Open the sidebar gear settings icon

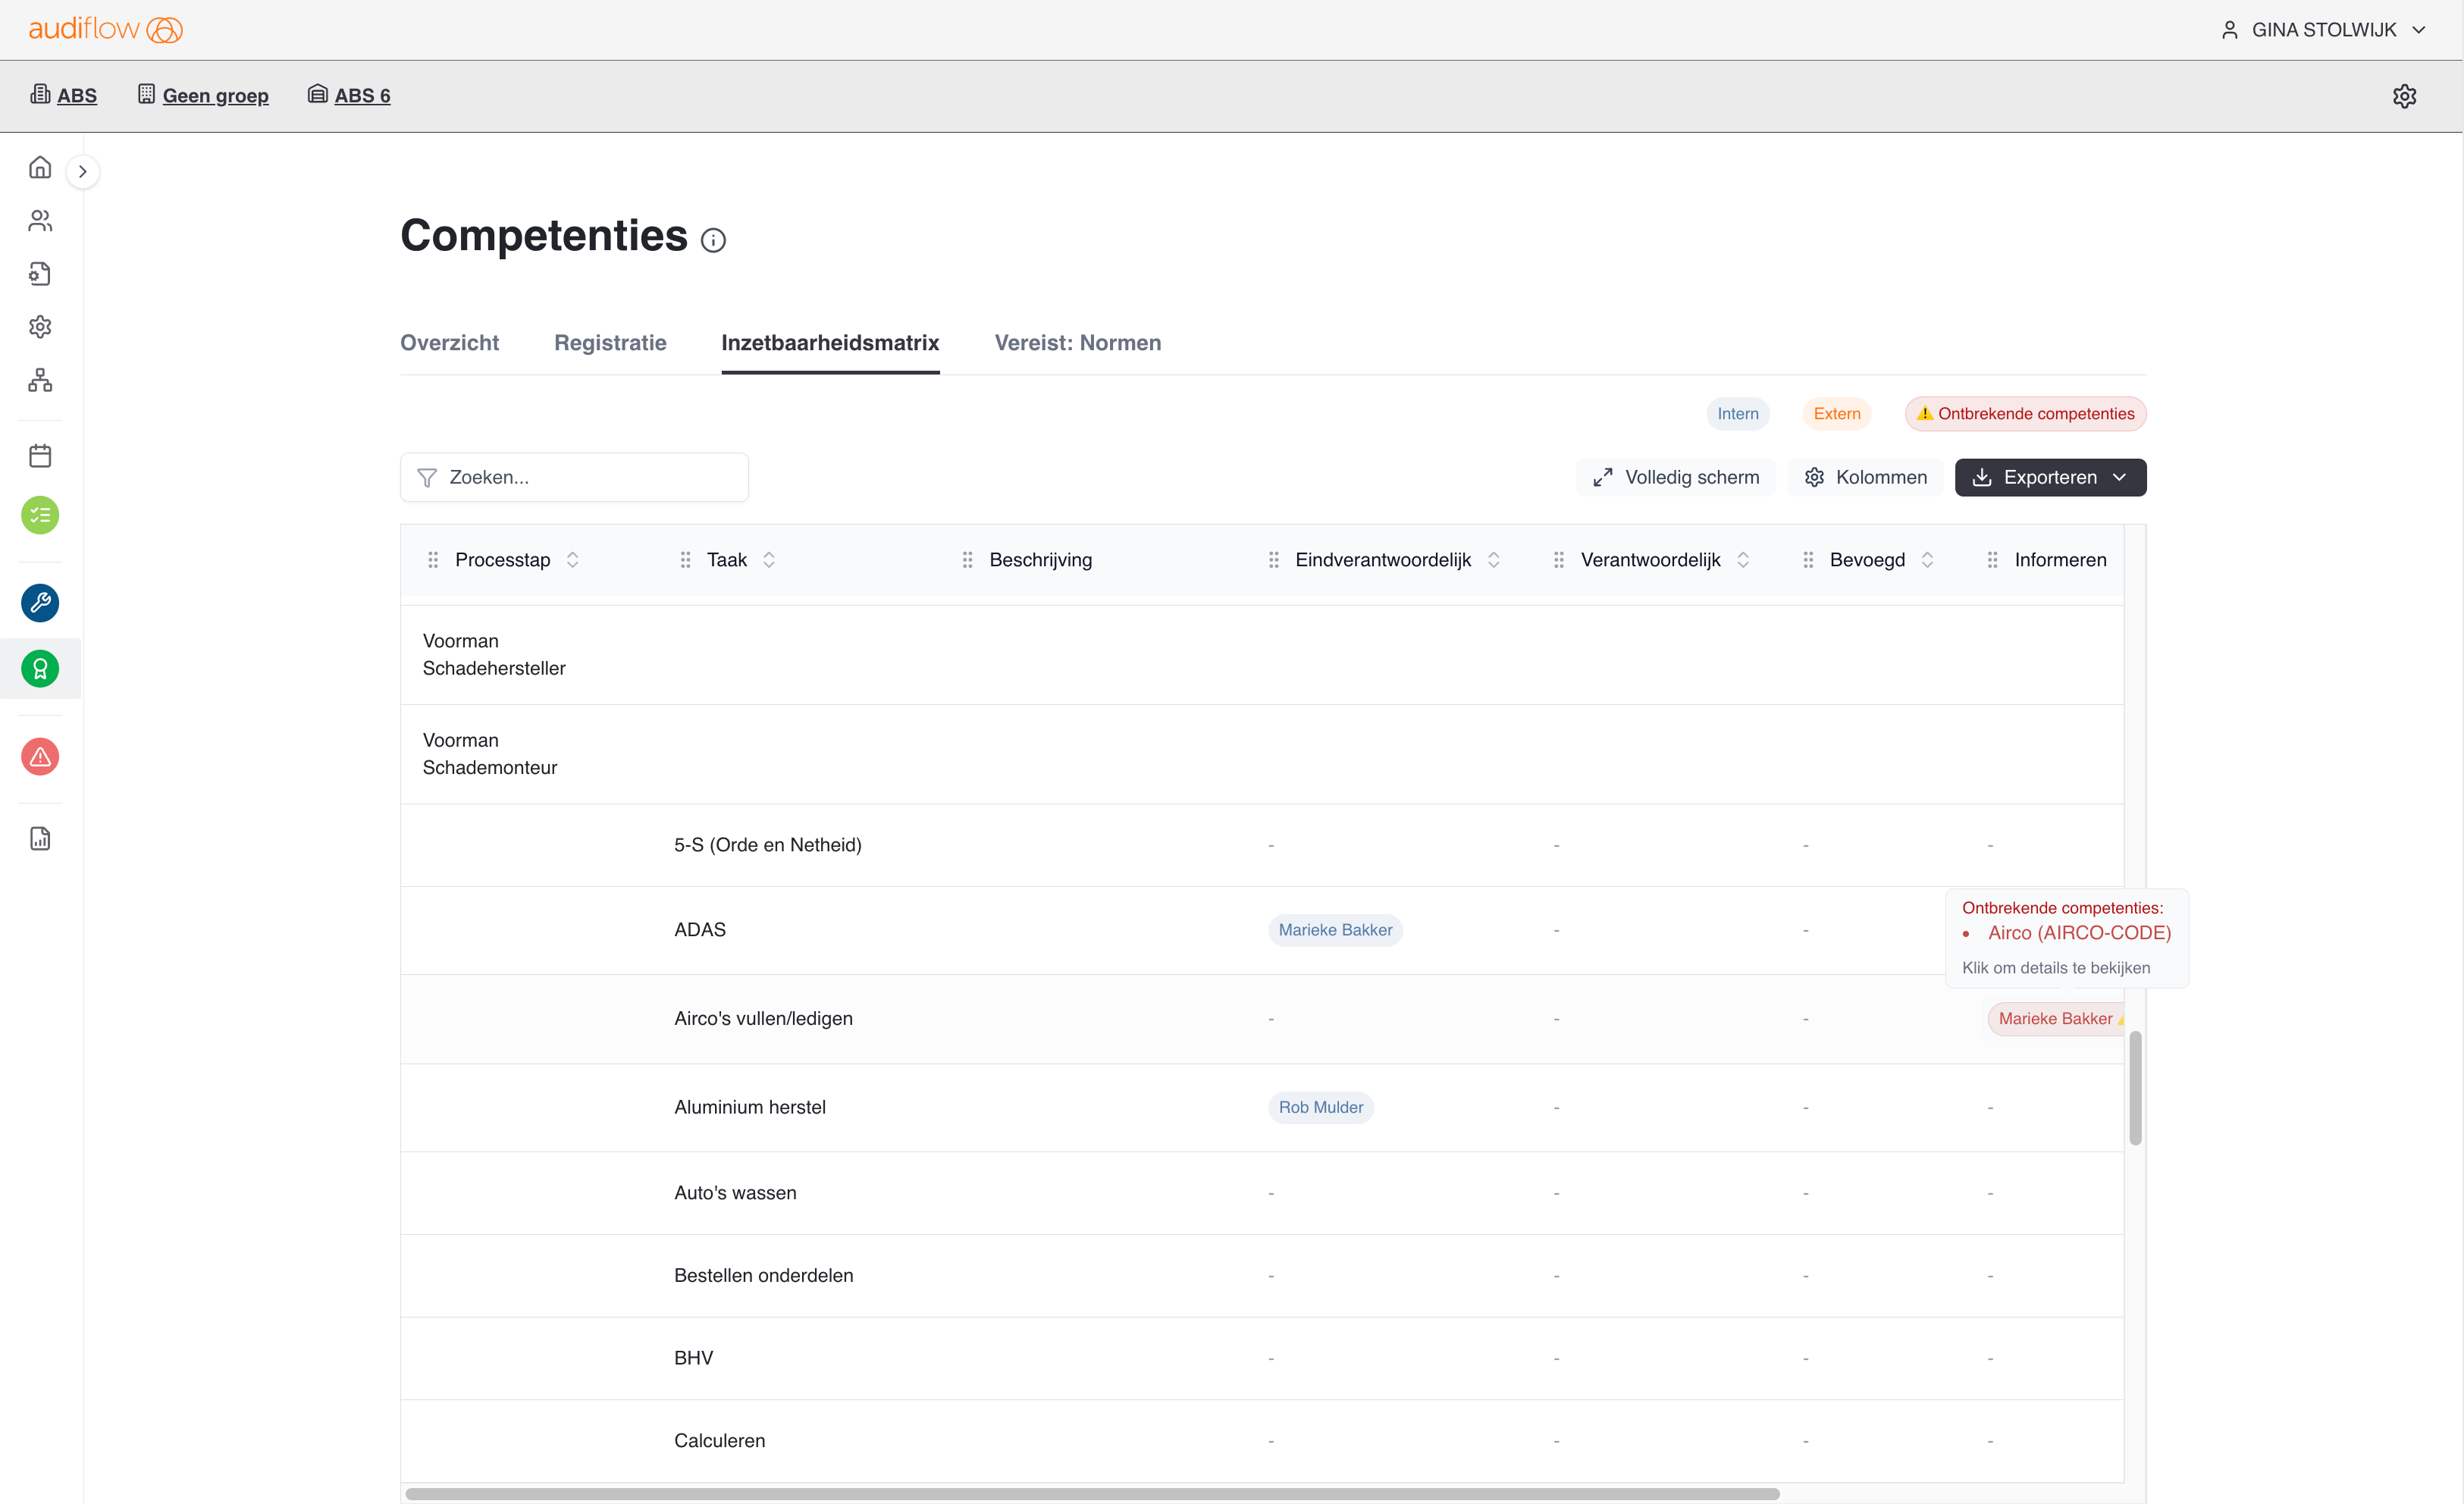click(40, 327)
